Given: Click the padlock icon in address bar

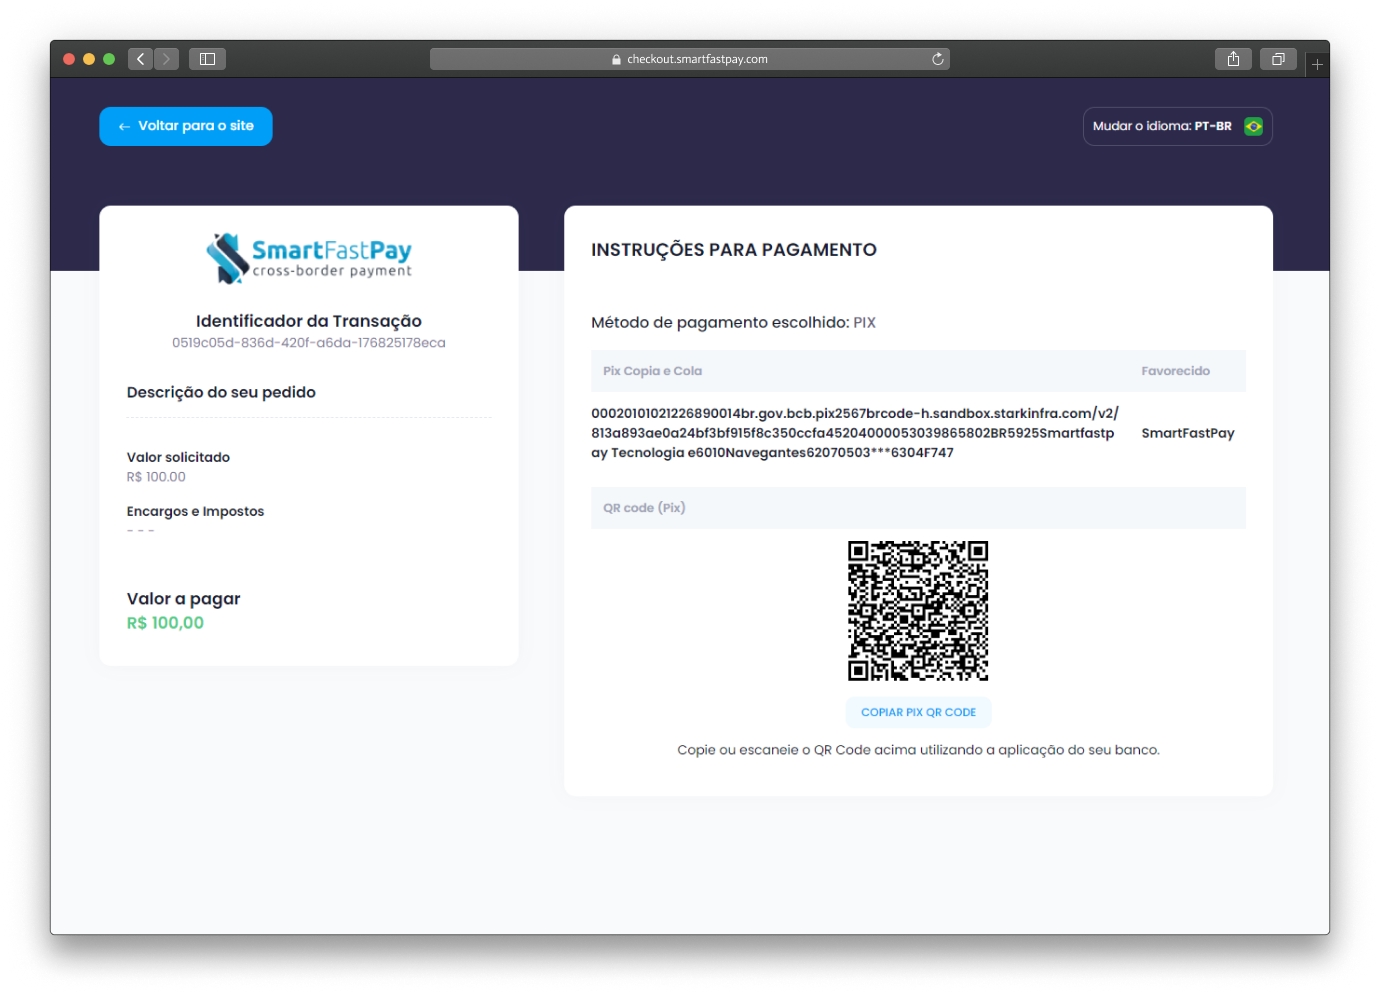Looking at the screenshot, I should coord(616,60).
